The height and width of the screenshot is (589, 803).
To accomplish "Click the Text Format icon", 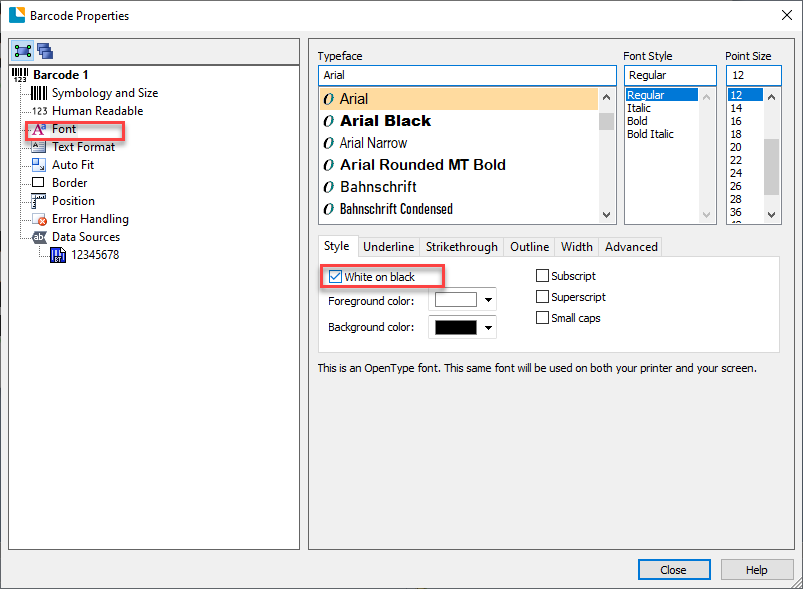I will 39,147.
